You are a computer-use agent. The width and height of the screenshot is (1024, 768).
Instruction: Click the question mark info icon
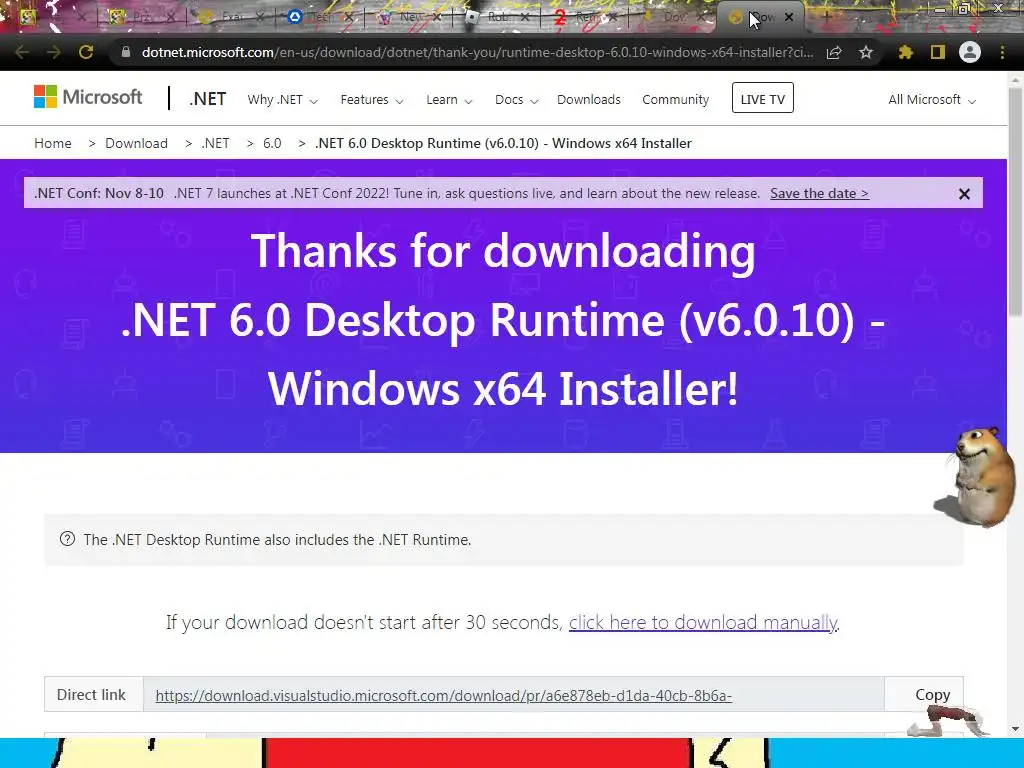(x=67, y=539)
